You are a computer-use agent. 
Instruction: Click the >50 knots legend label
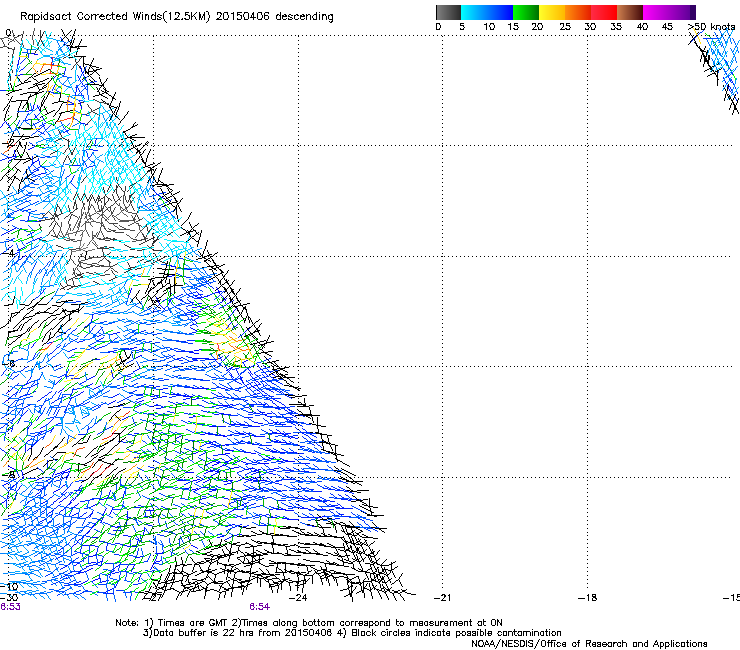[711, 27]
